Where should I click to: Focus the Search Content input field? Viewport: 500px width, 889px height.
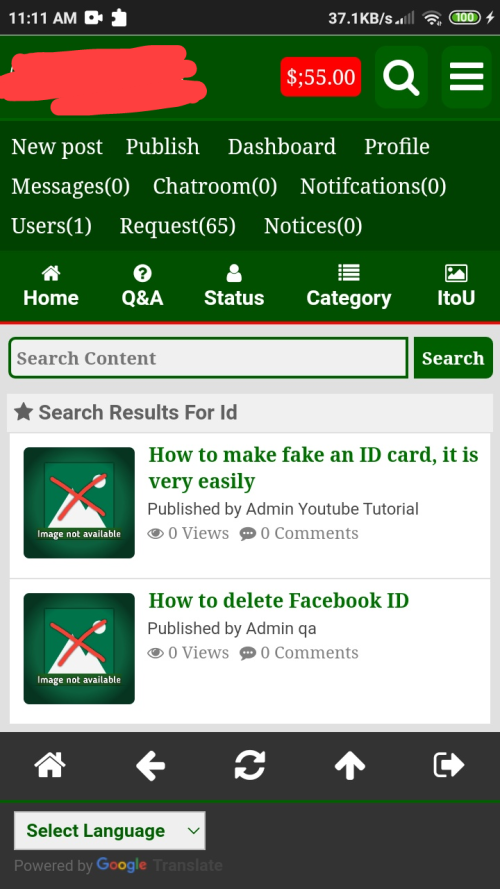coord(208,358)
